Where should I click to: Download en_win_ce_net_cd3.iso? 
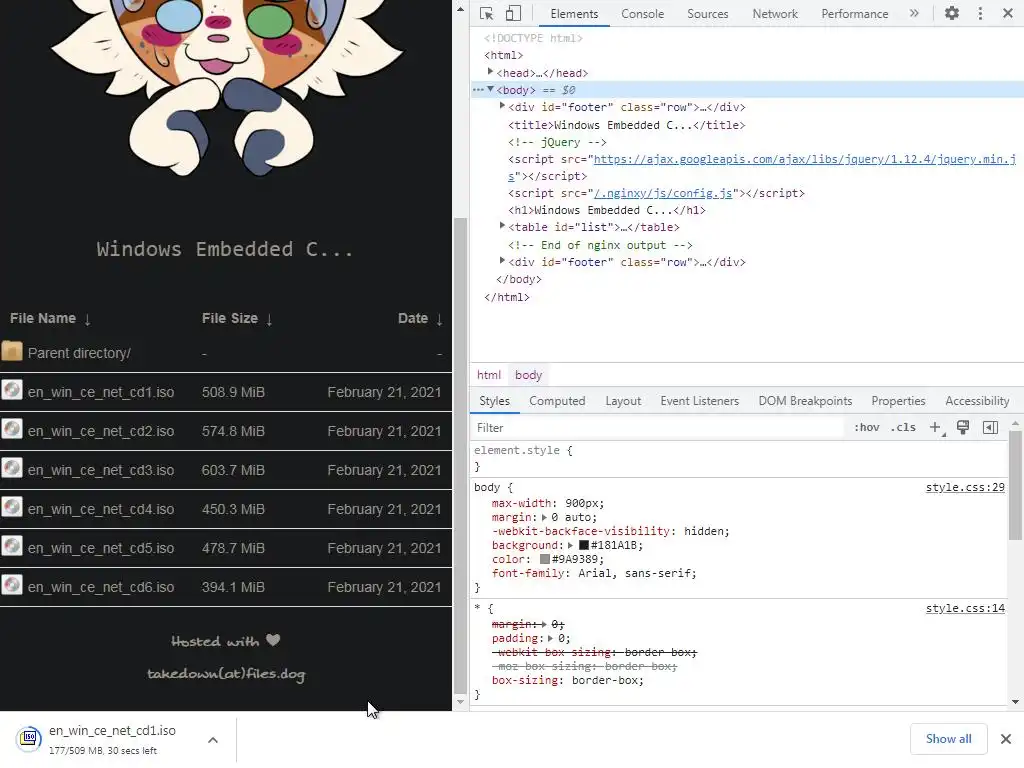coord(101,470)
